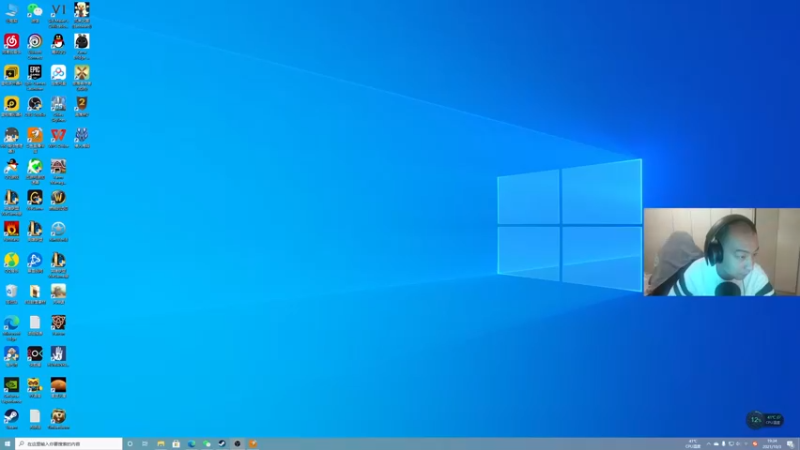Image resolution: width=800 pixels, height=450 pixels.
Task: Open File Explorer from the taskbar
Action: coord(161,444)
